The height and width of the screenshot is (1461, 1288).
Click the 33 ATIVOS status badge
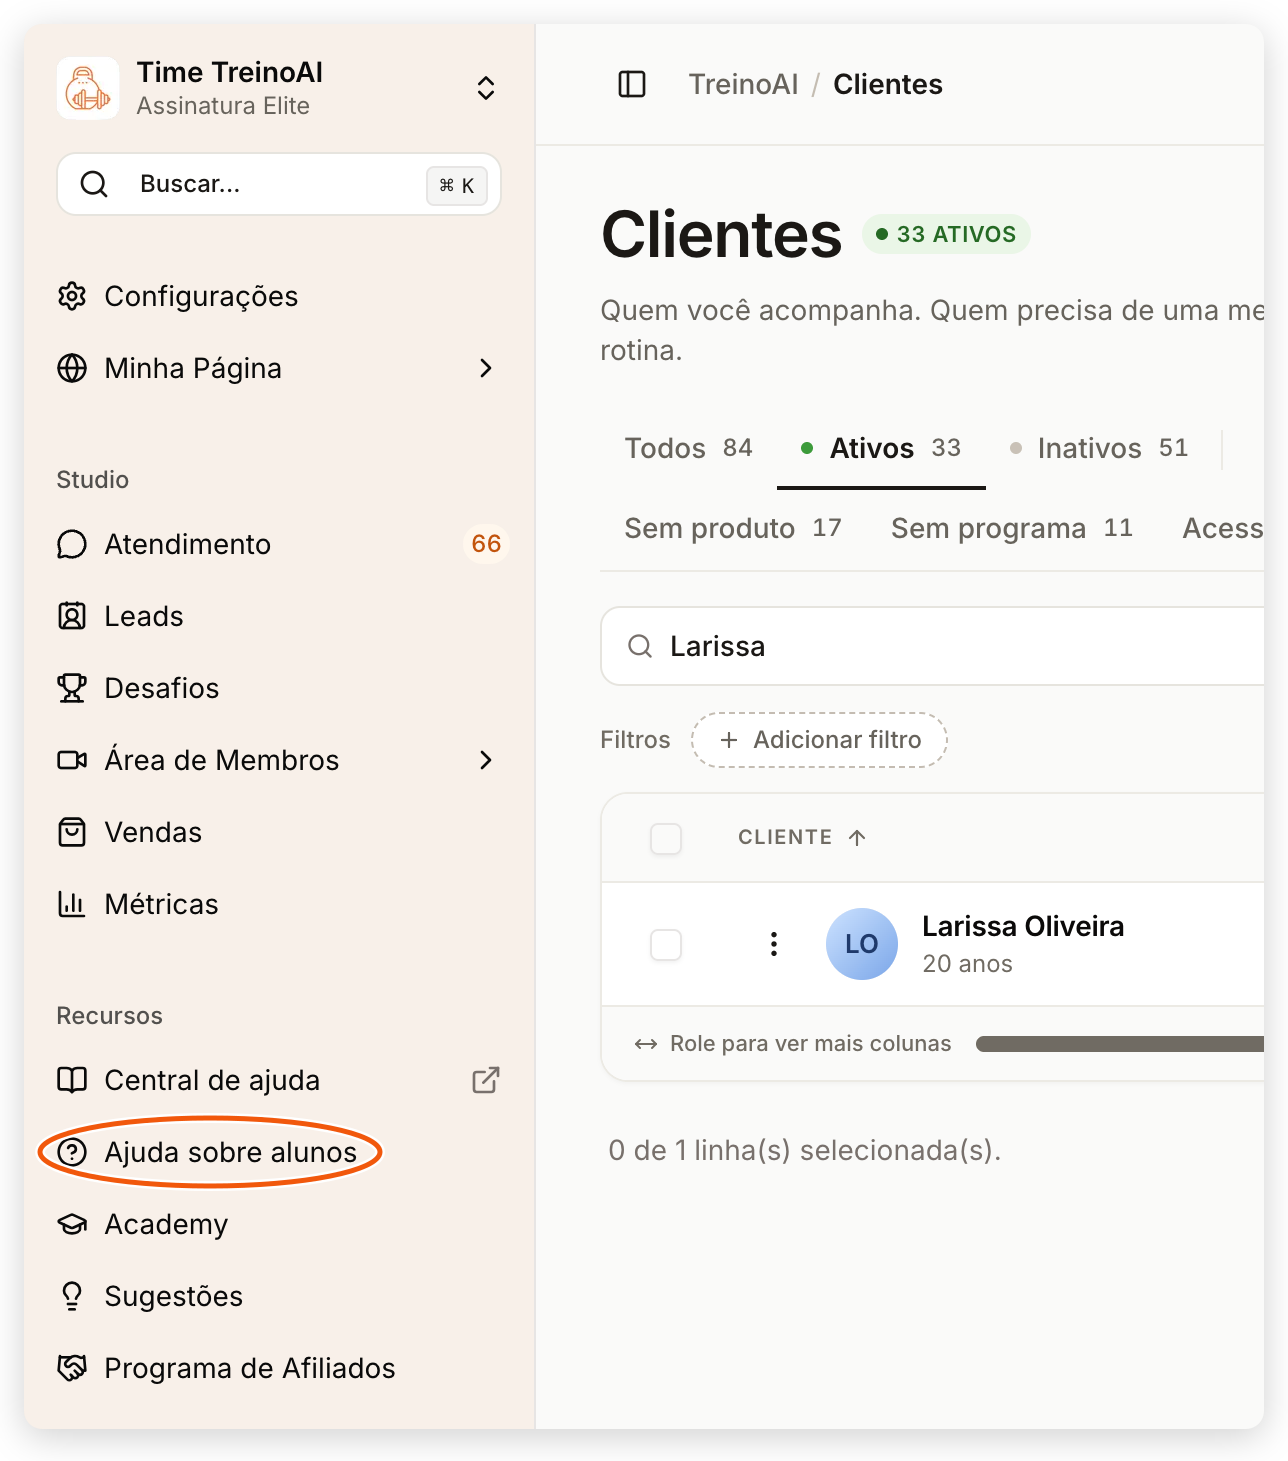point(946,234)
